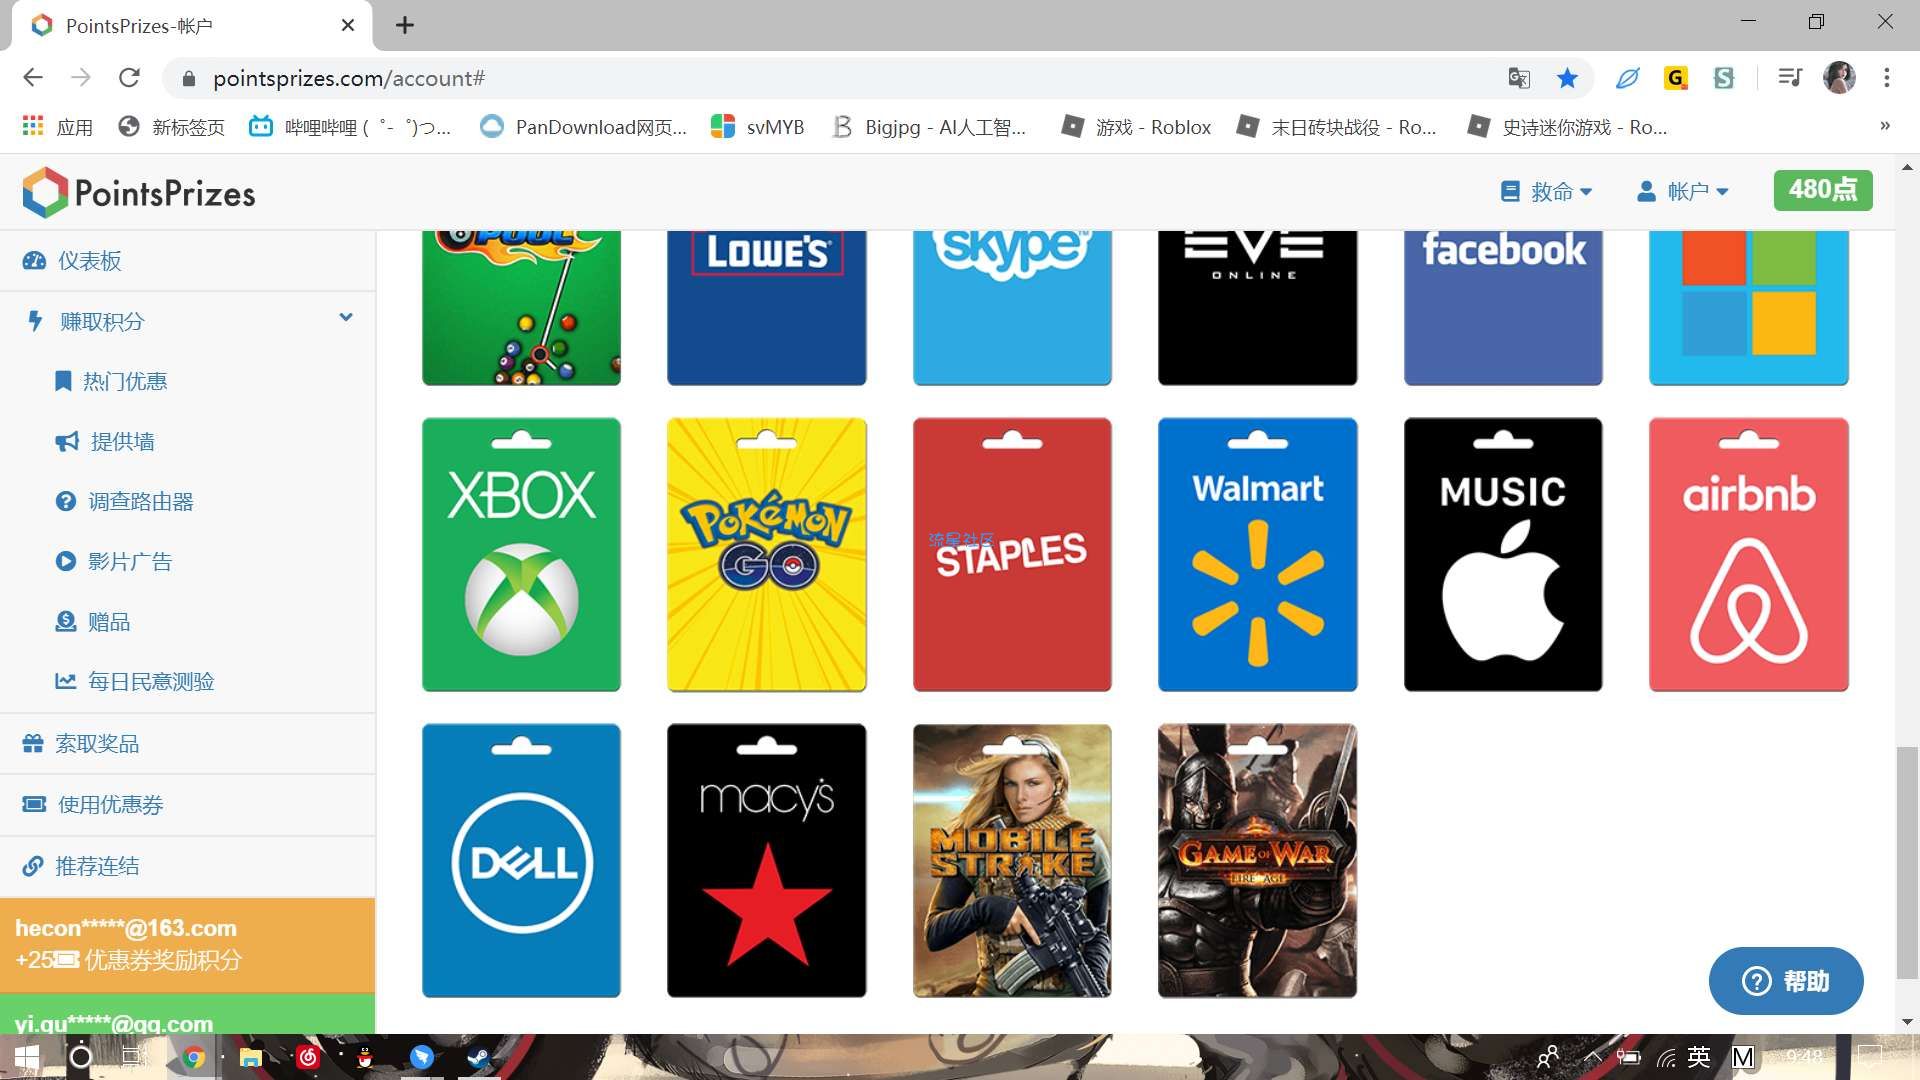Open 每日民意测验 daily poll

click(134, 681)
